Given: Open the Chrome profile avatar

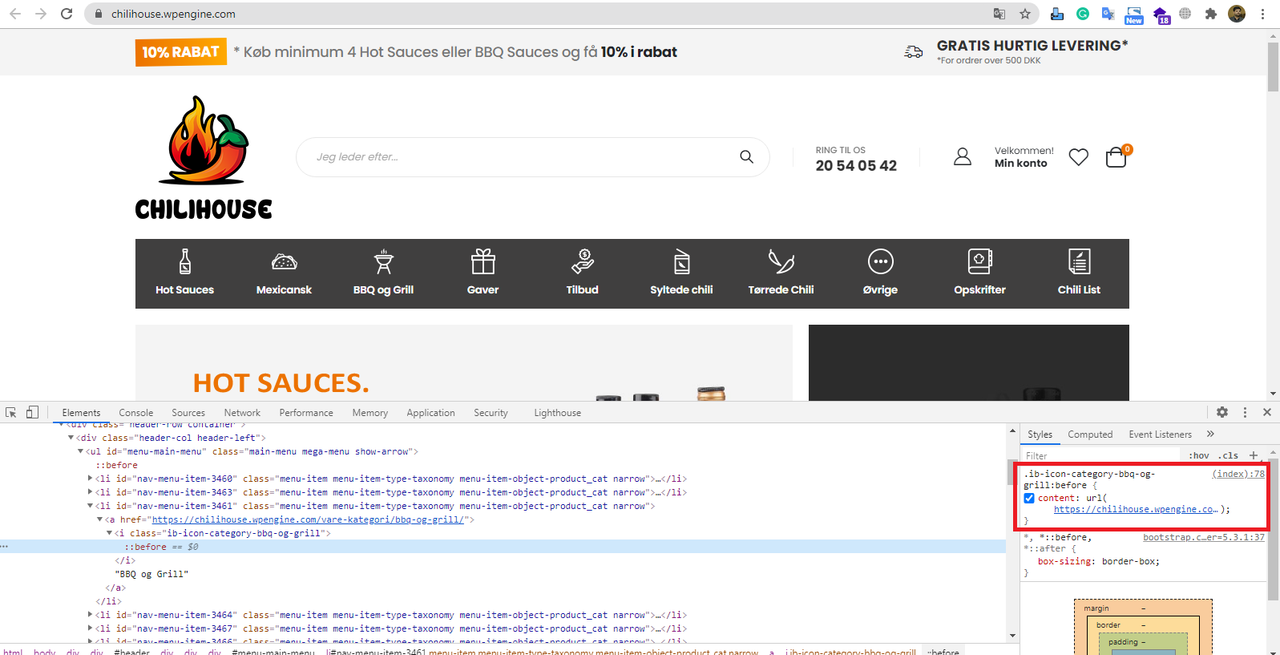Looking at the screenshot, I should 1237,14.
